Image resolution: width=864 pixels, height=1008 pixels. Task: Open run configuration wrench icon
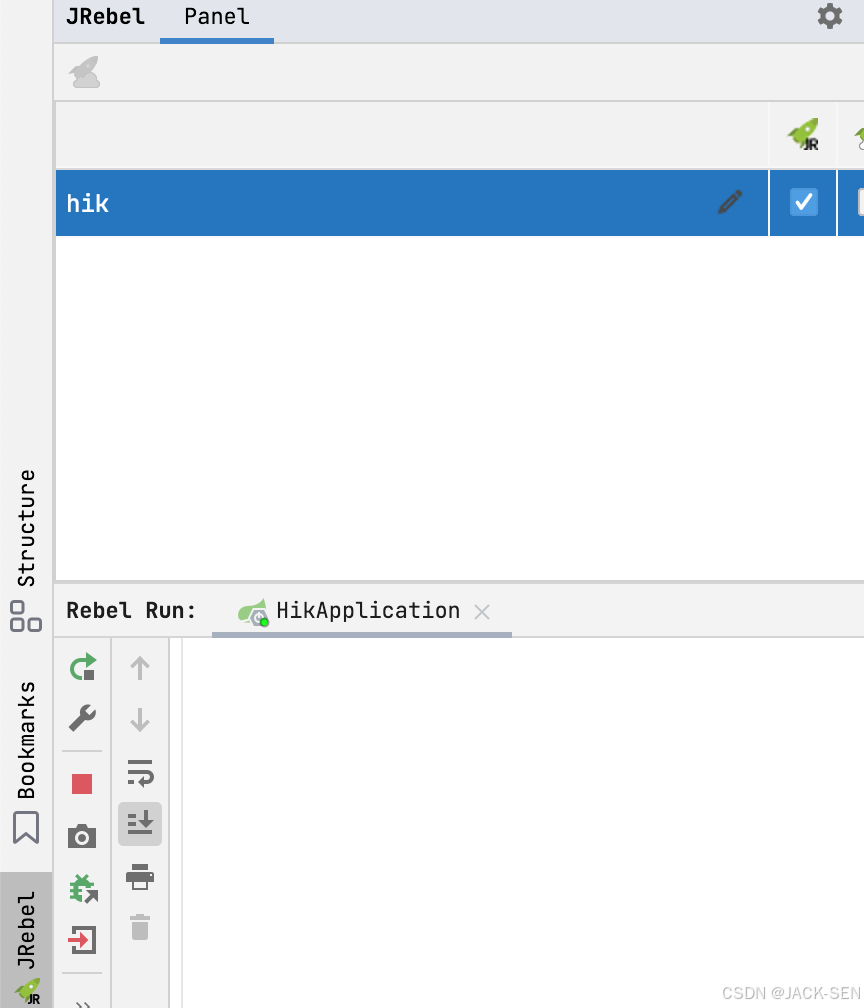click(x=82, y=718)
